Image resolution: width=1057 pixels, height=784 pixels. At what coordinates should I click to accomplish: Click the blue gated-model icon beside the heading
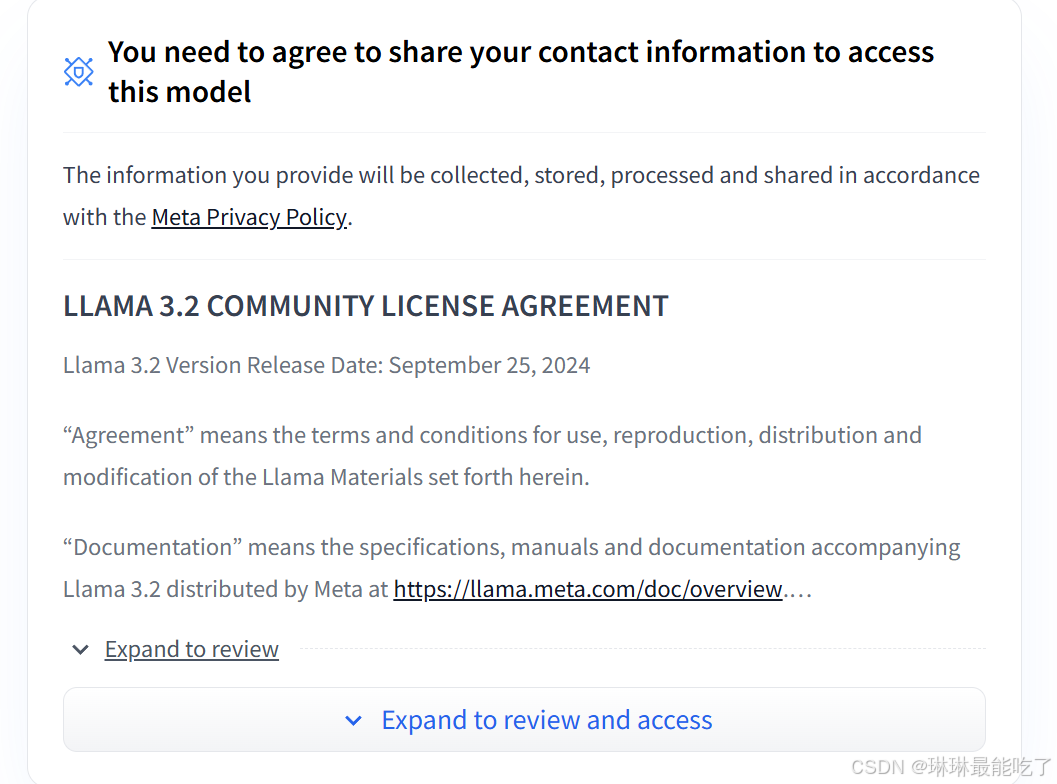pyautogui.click(x=79, y=71)
